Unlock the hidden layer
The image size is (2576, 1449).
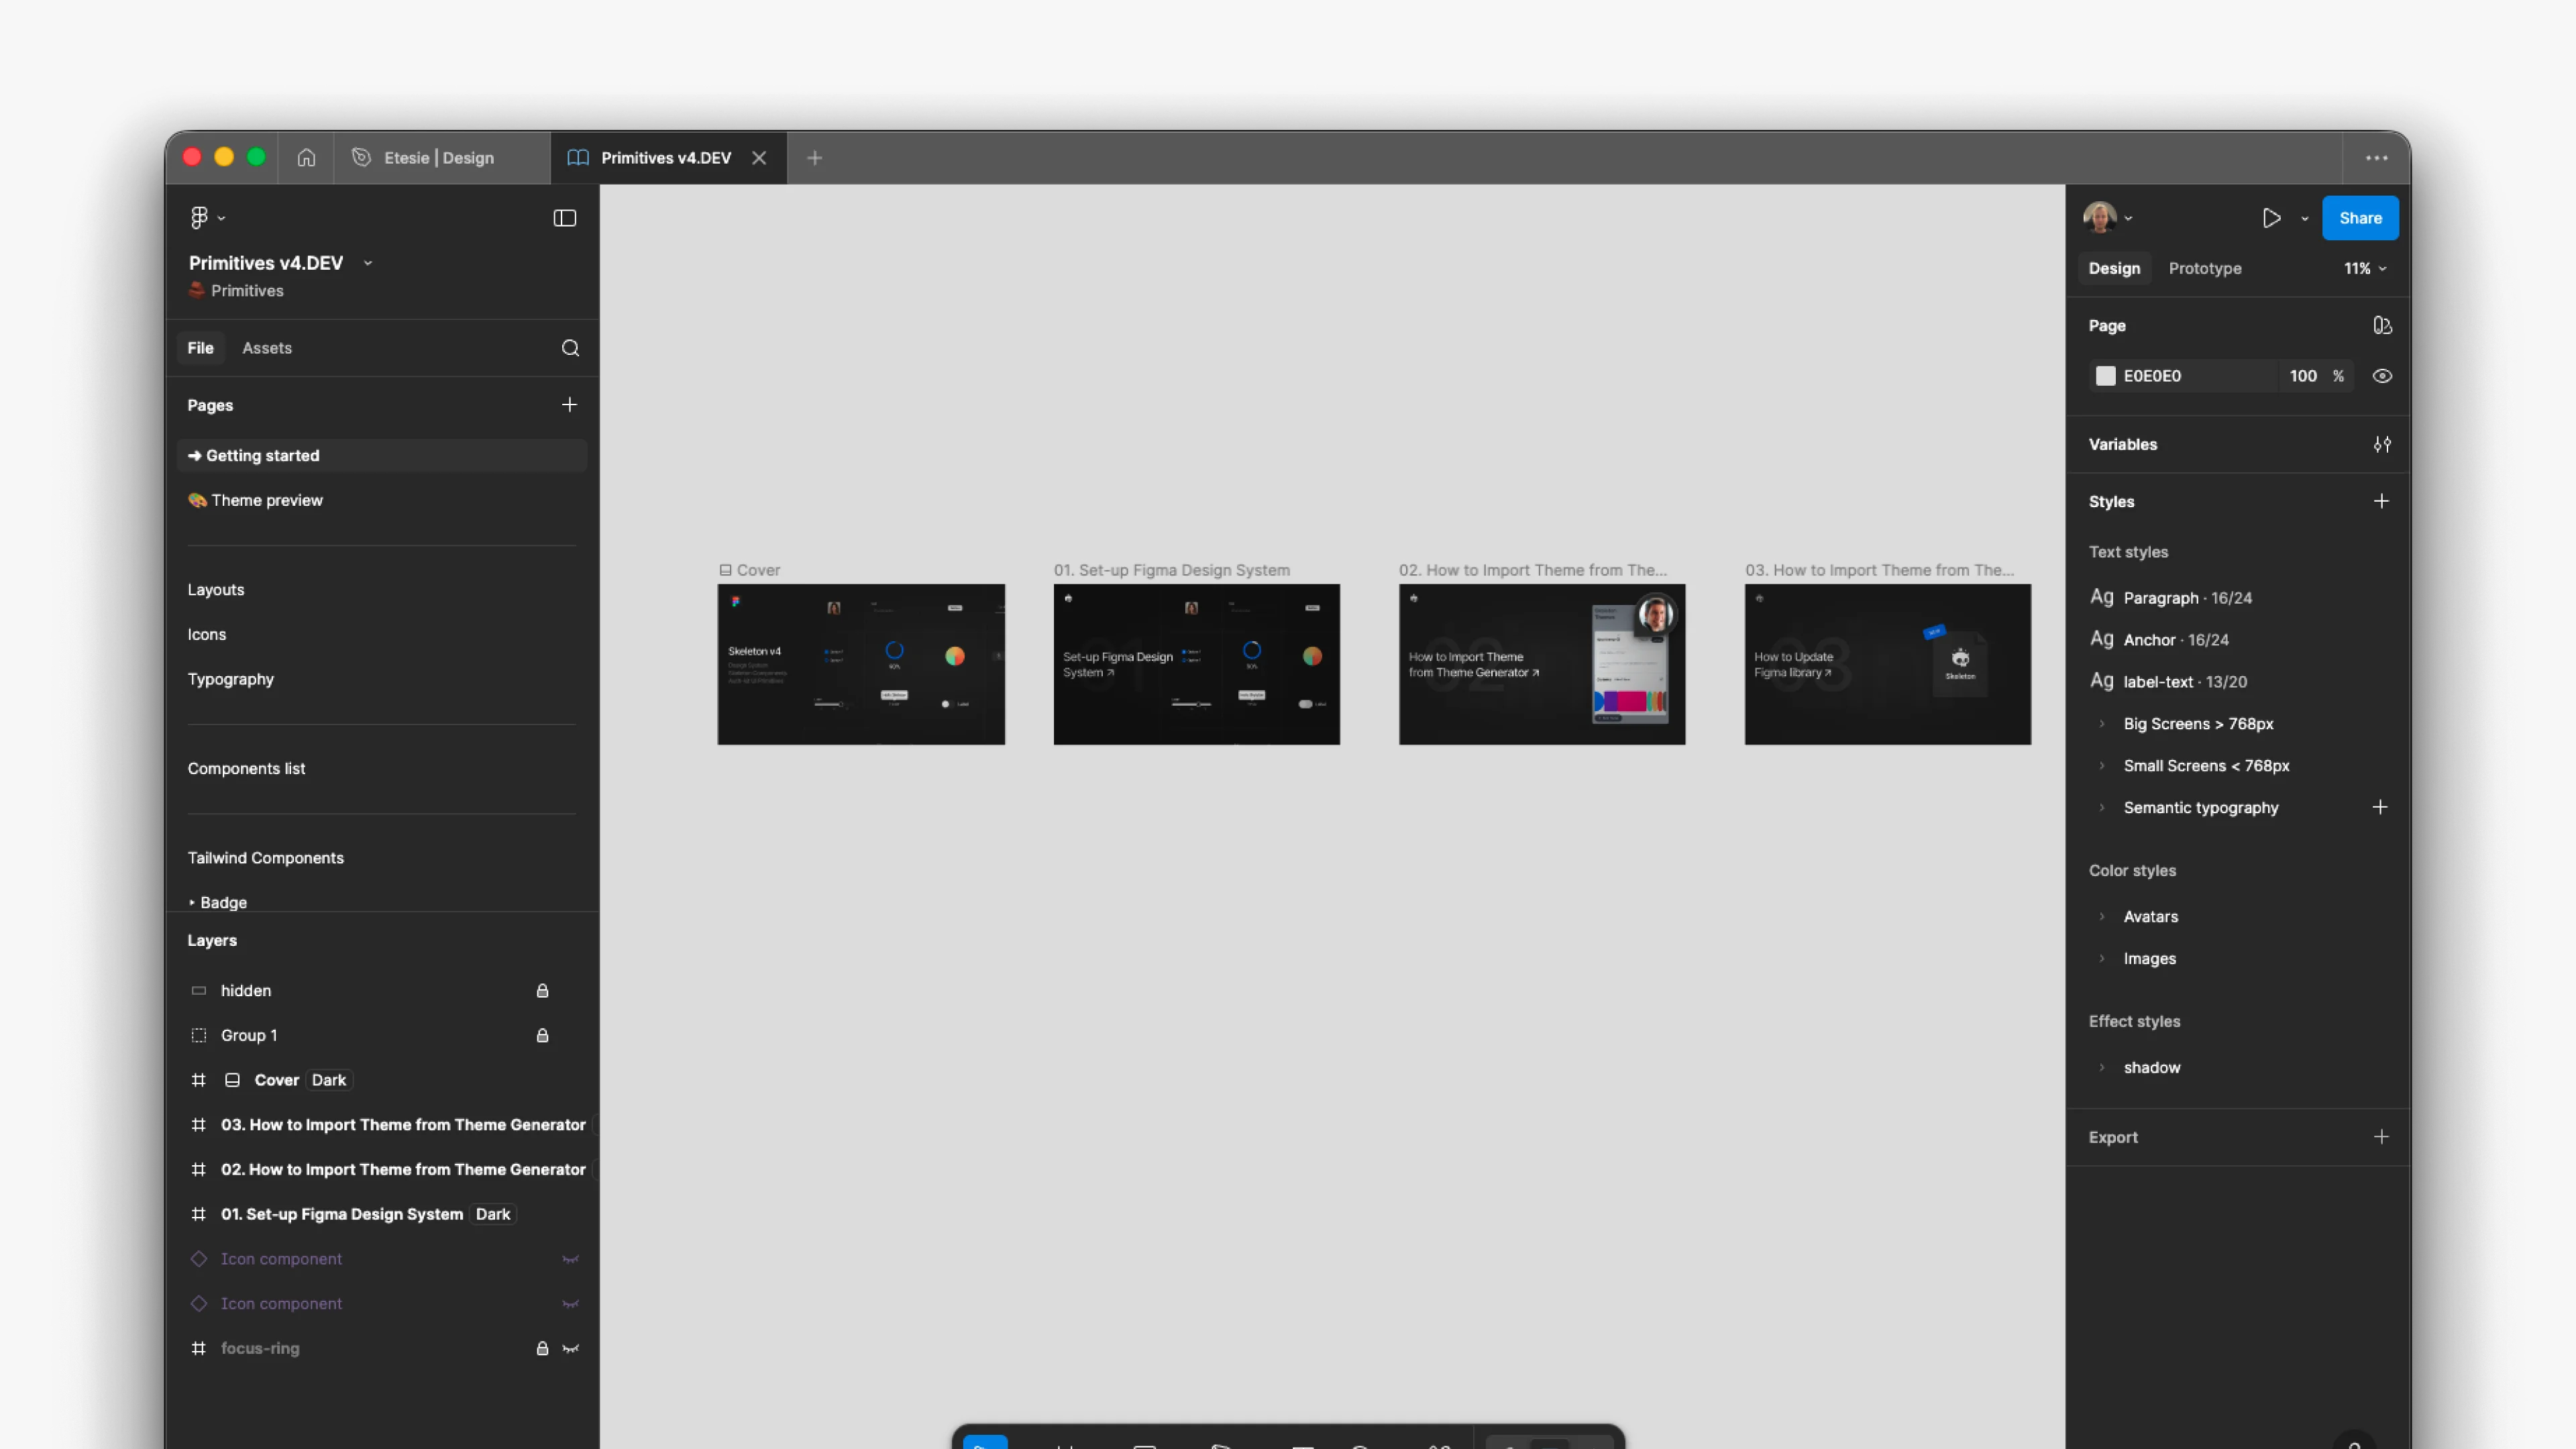[543, 991]
